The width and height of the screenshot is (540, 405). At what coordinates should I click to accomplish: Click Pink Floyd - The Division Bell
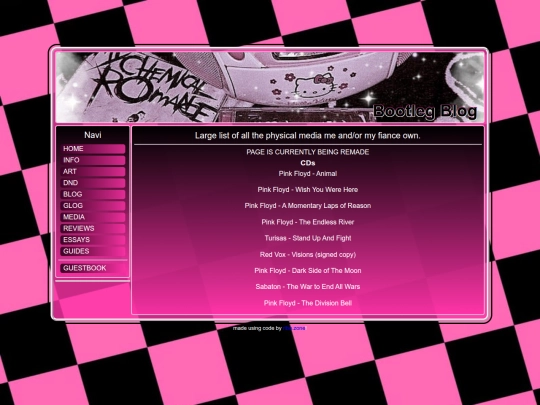(308, 303)
